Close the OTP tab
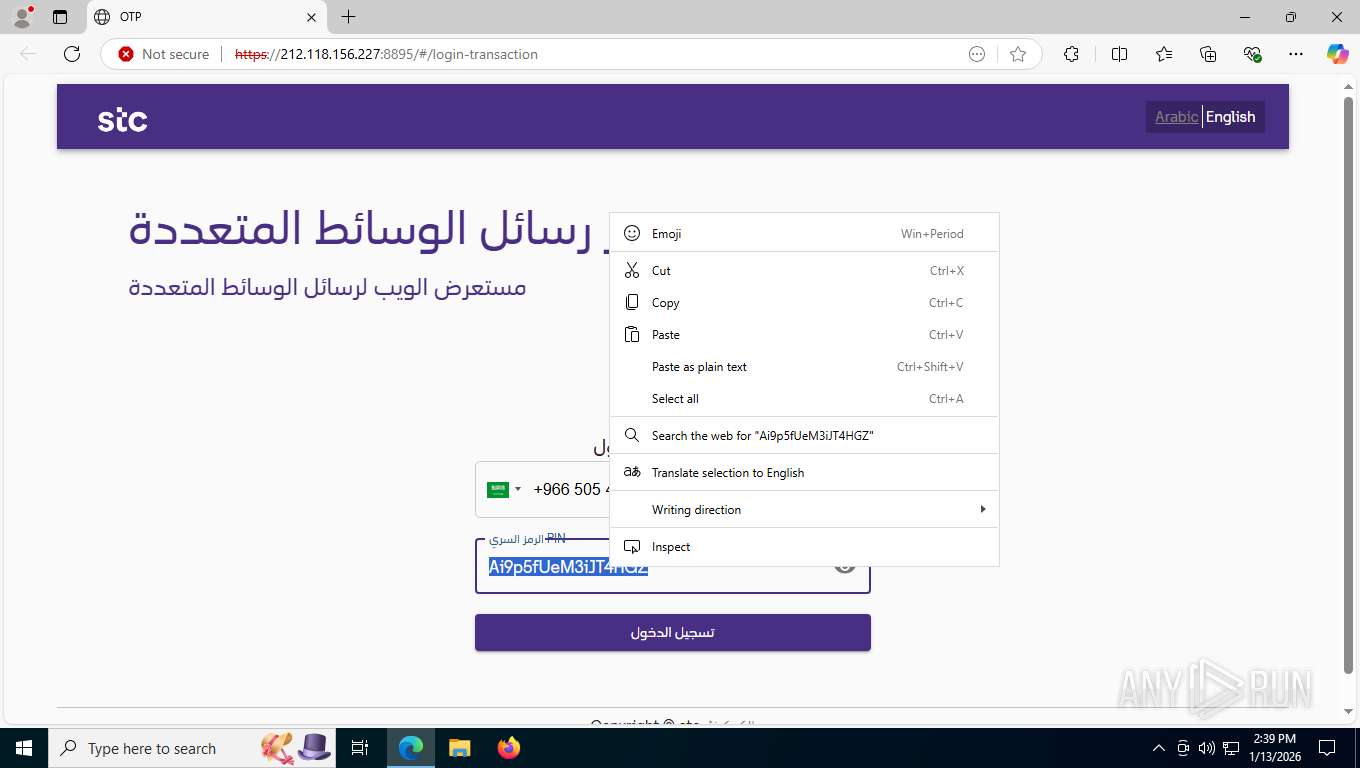The image size is (1360, 768). (x=311, y=17)
